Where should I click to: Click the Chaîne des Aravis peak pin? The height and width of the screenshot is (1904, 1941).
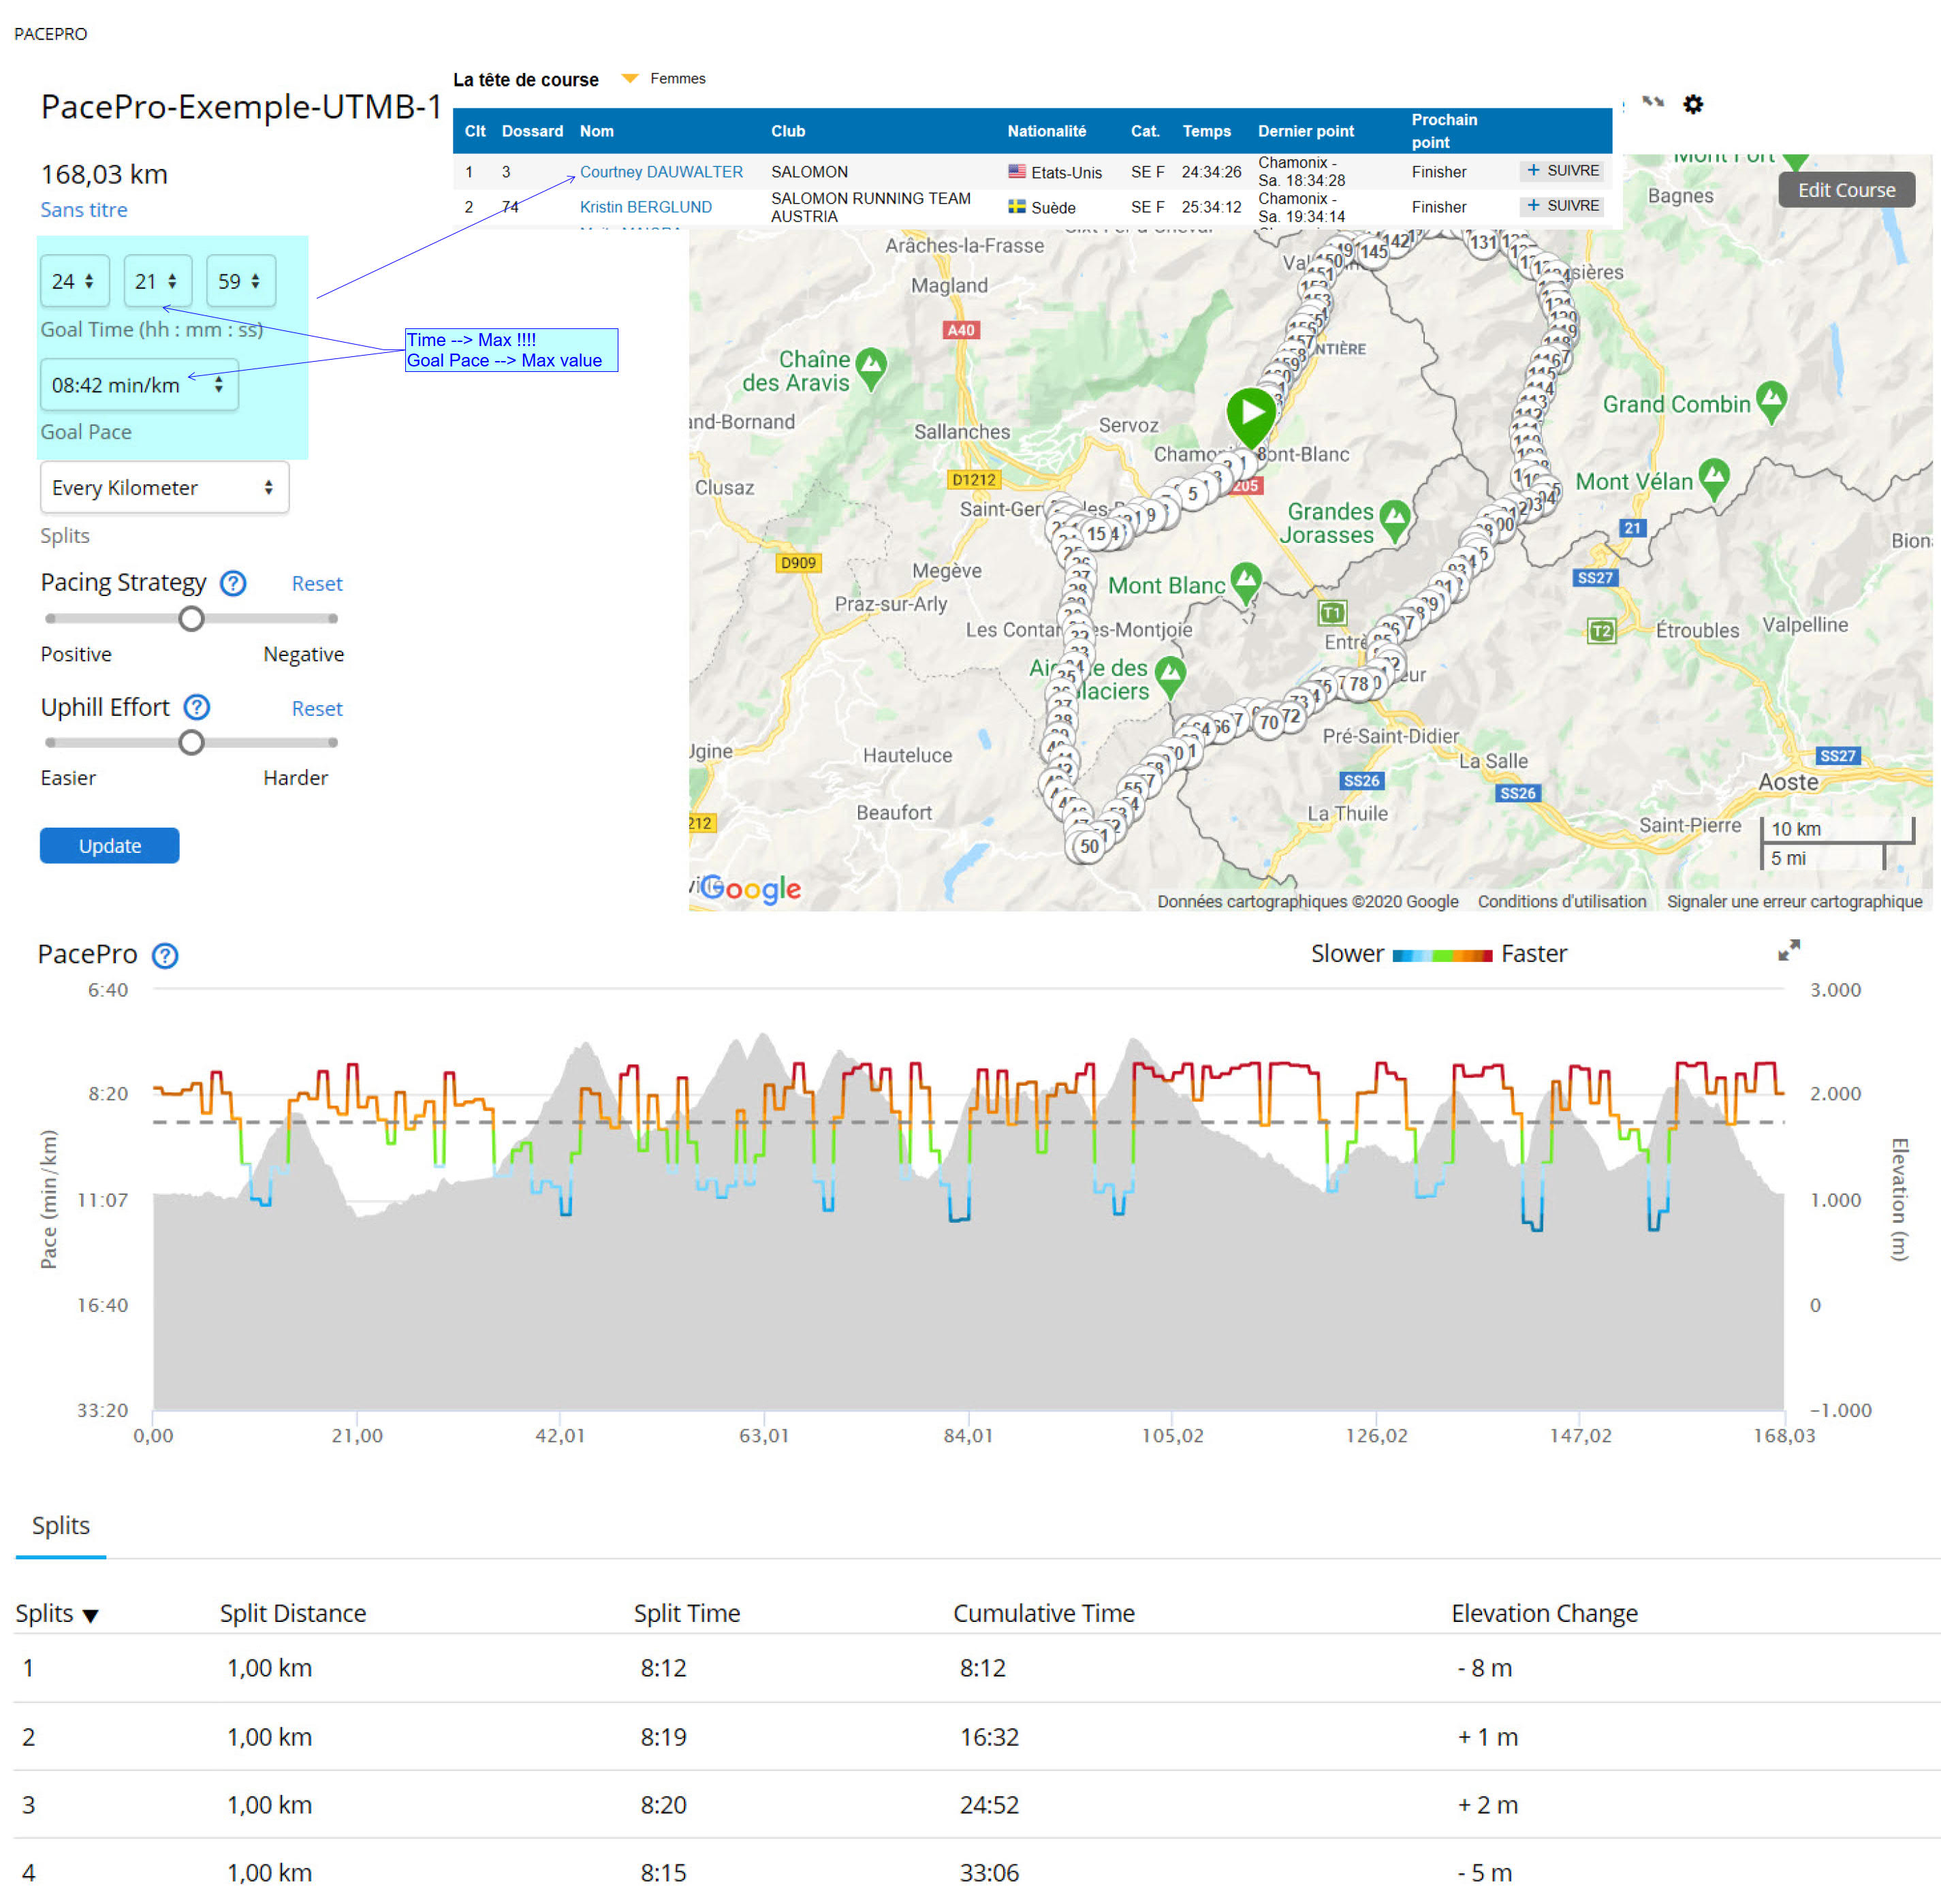click(x=871, y=367)
